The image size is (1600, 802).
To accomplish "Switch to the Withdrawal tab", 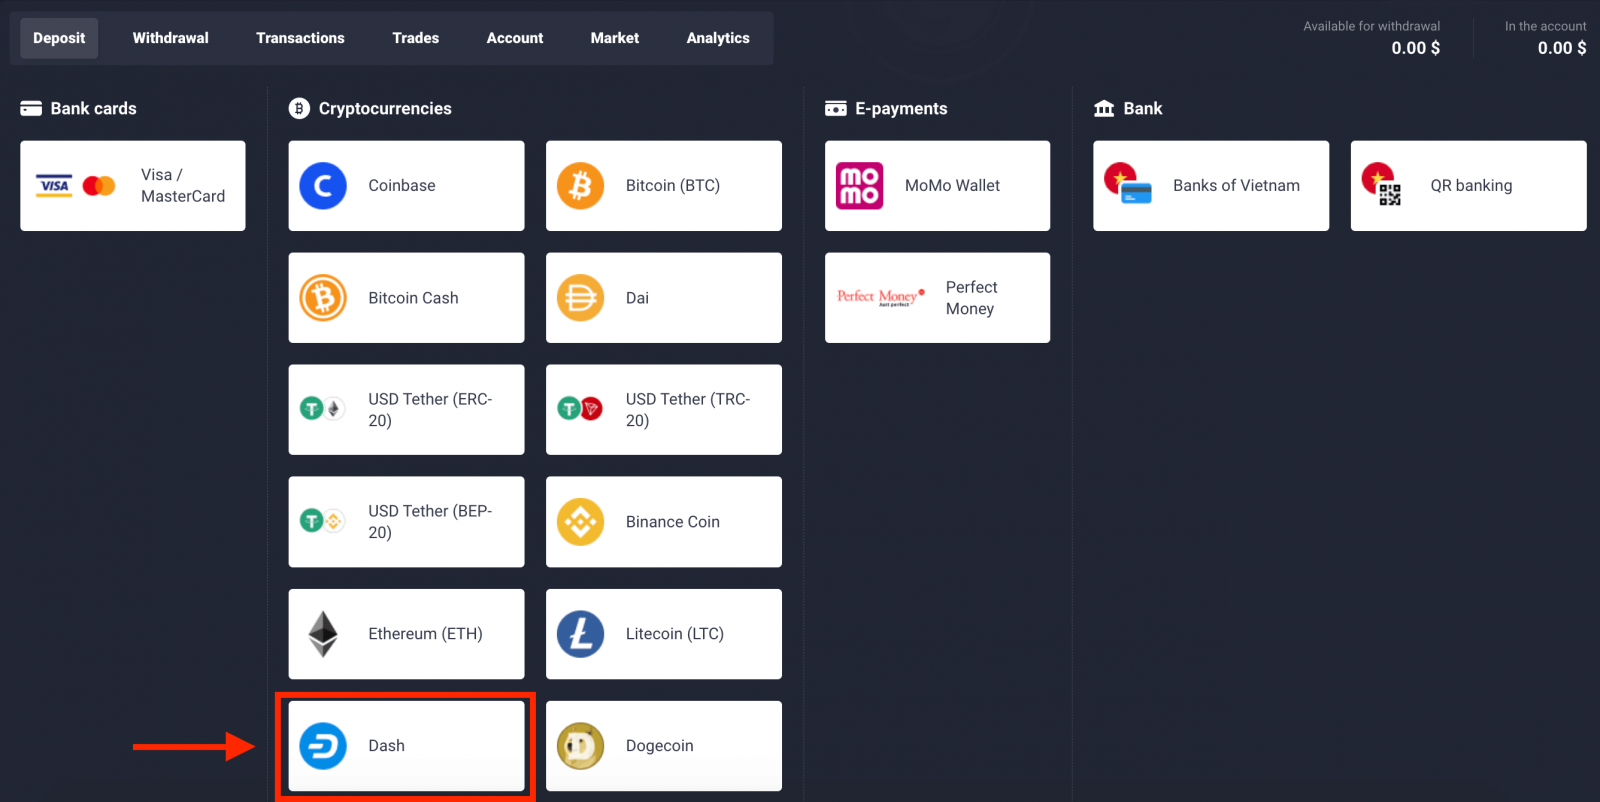I will pyautogui.click(x=171, y=38).
